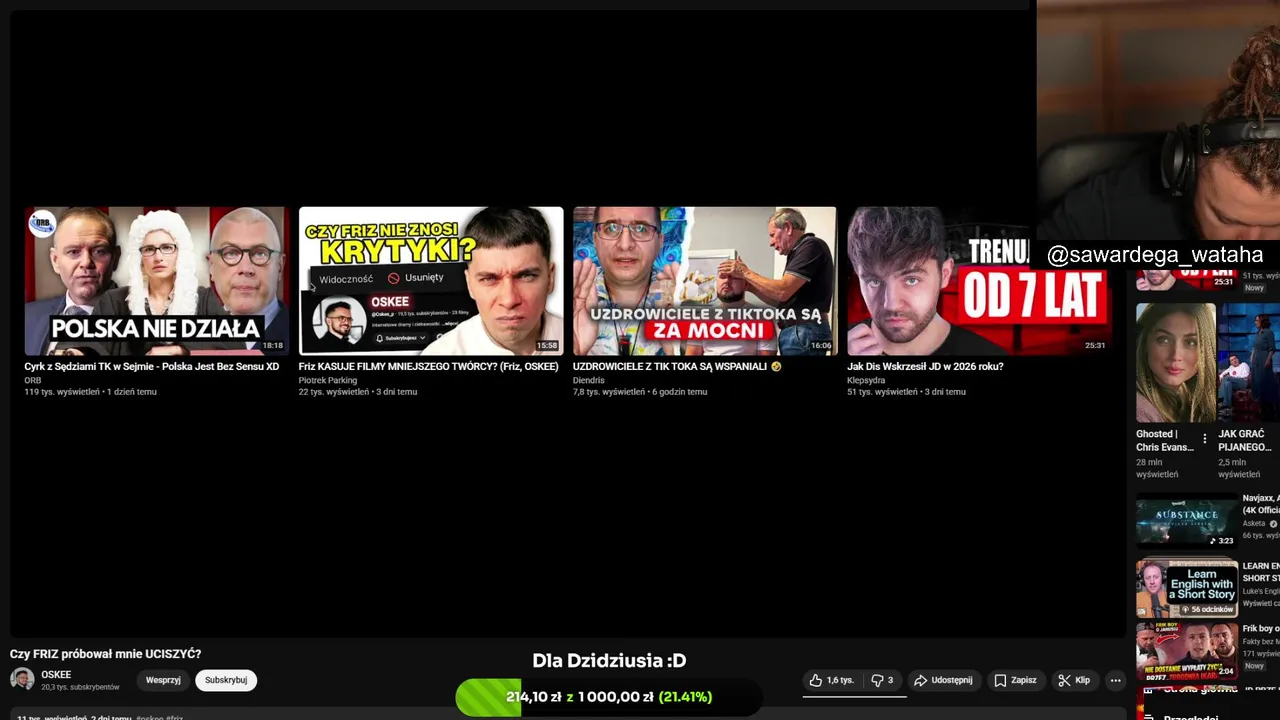1280x720 pixels.
Task: Open title Cyrk z Sędziami TK w Sejmie
Action: tap(152, 367)
